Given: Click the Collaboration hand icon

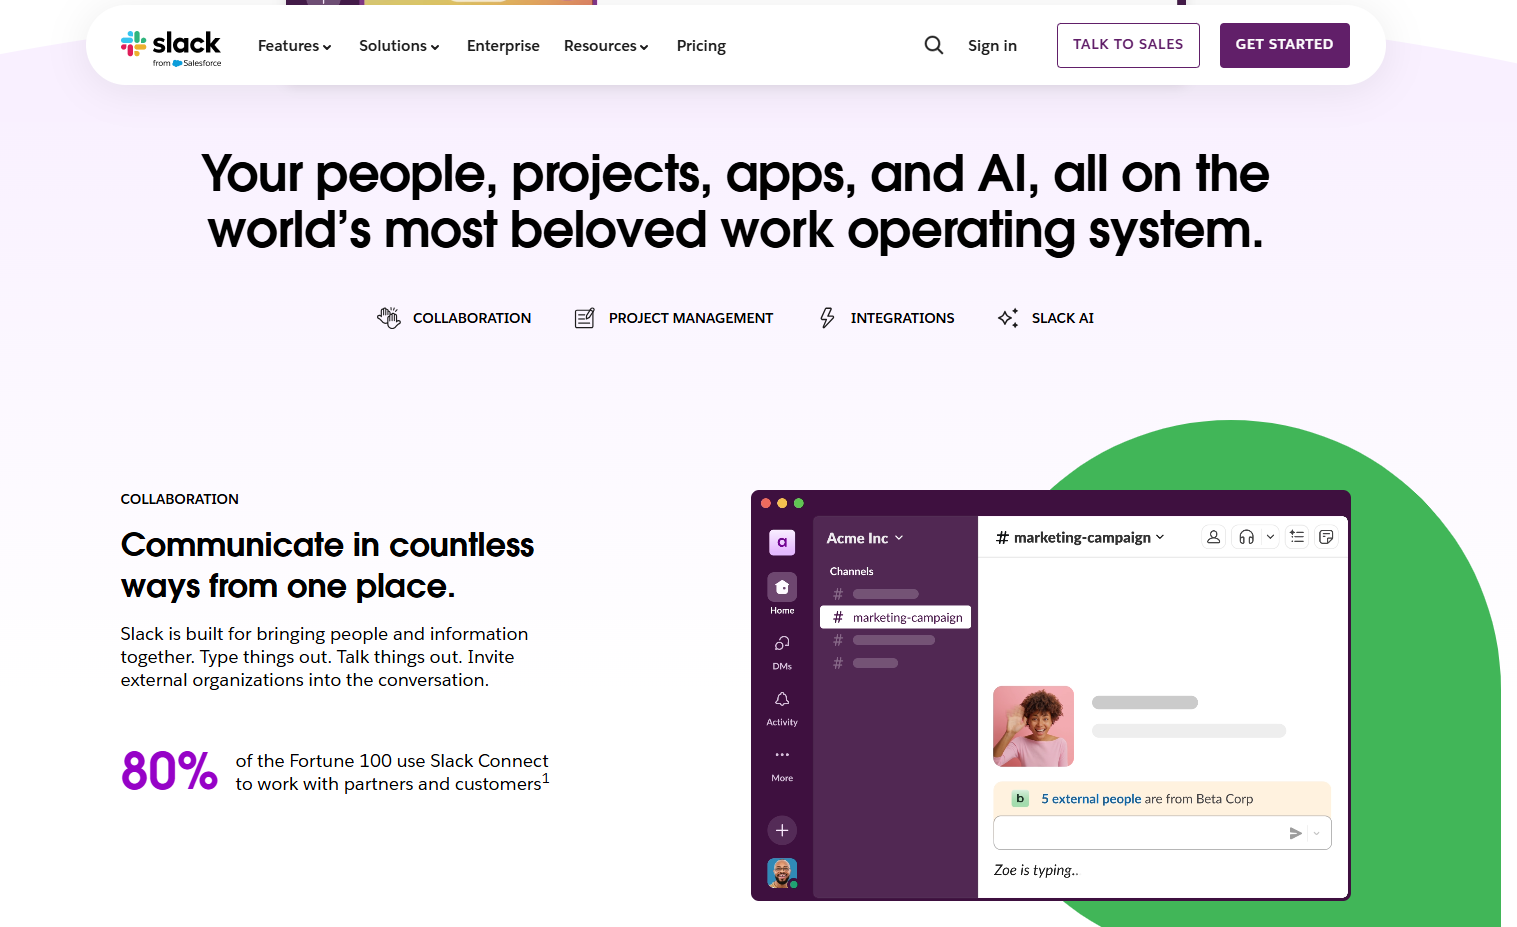Looking at the screenshot, I should pyautogui.click(x=389, y=318).
